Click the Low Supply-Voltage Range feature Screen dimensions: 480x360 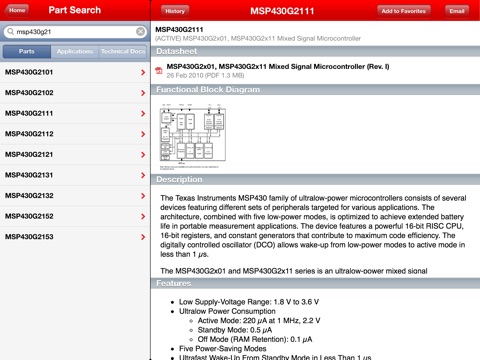pos(249,302)
